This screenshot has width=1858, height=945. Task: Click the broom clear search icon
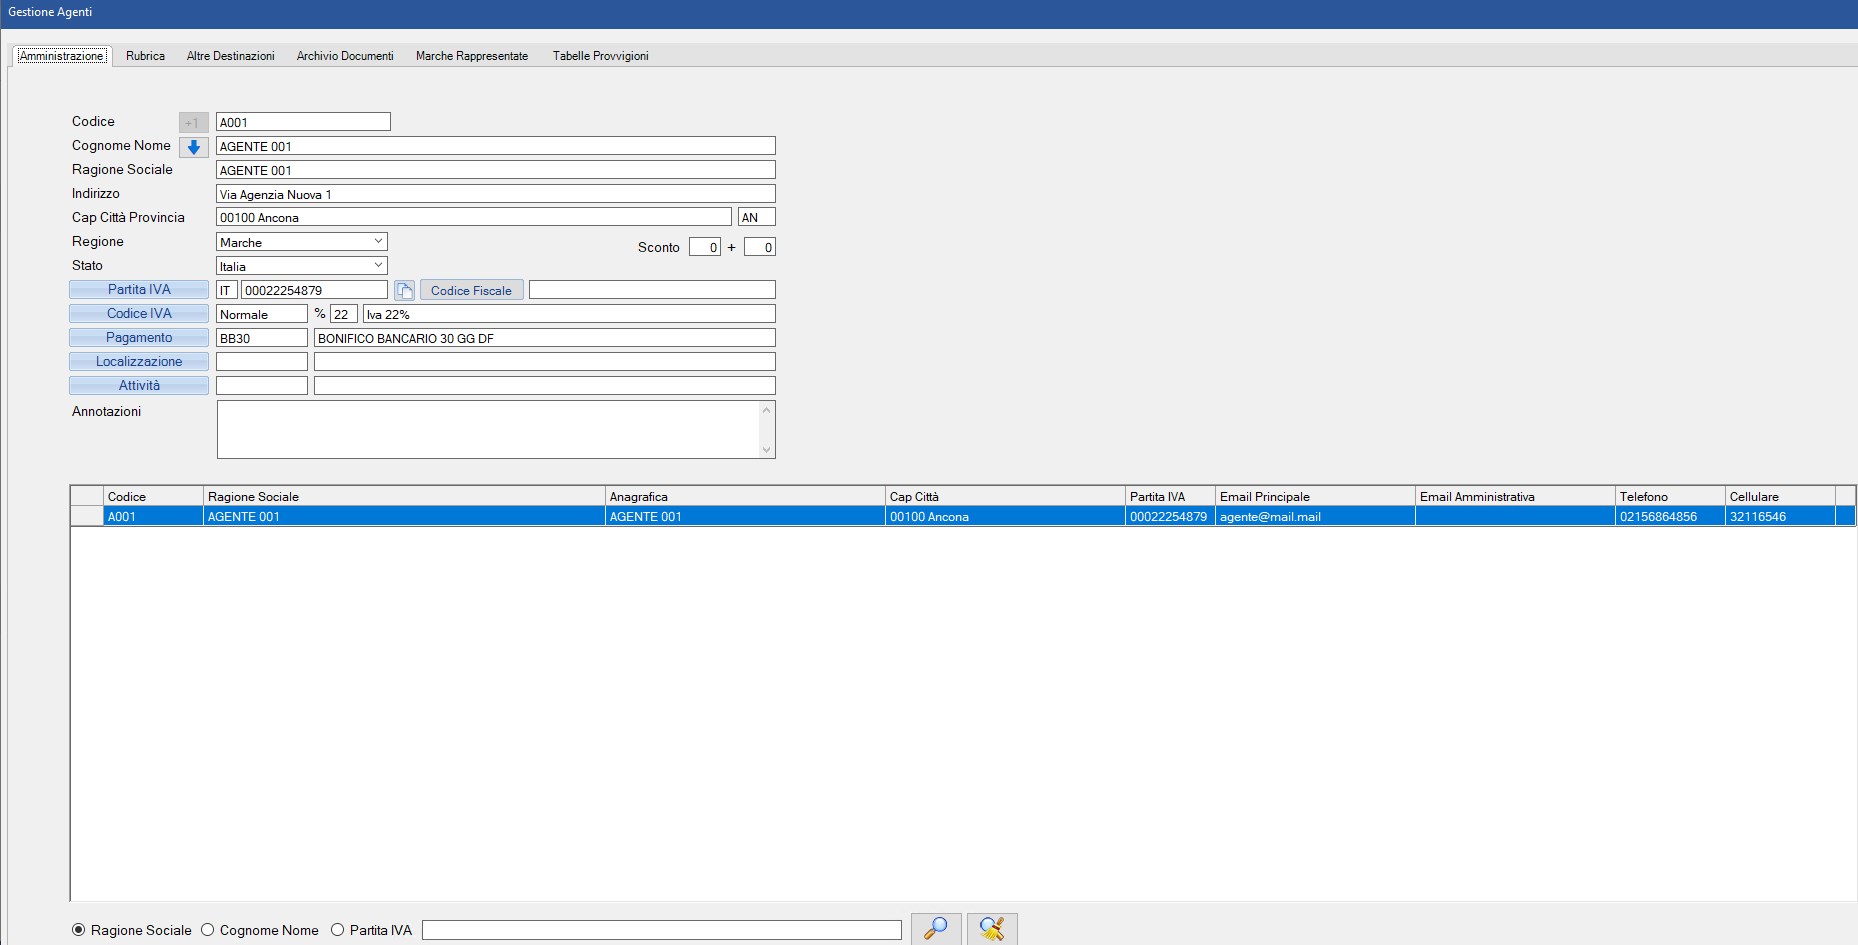coord(992,929)
